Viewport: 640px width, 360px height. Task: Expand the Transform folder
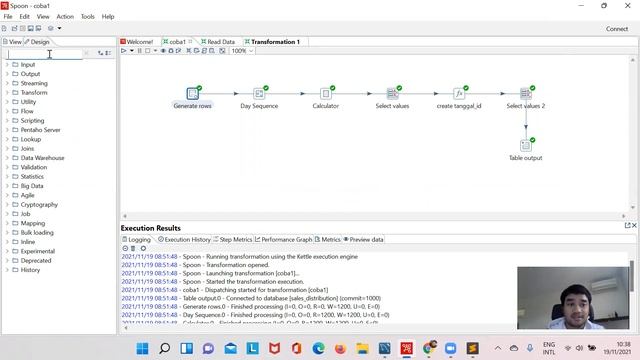(7, 93)
